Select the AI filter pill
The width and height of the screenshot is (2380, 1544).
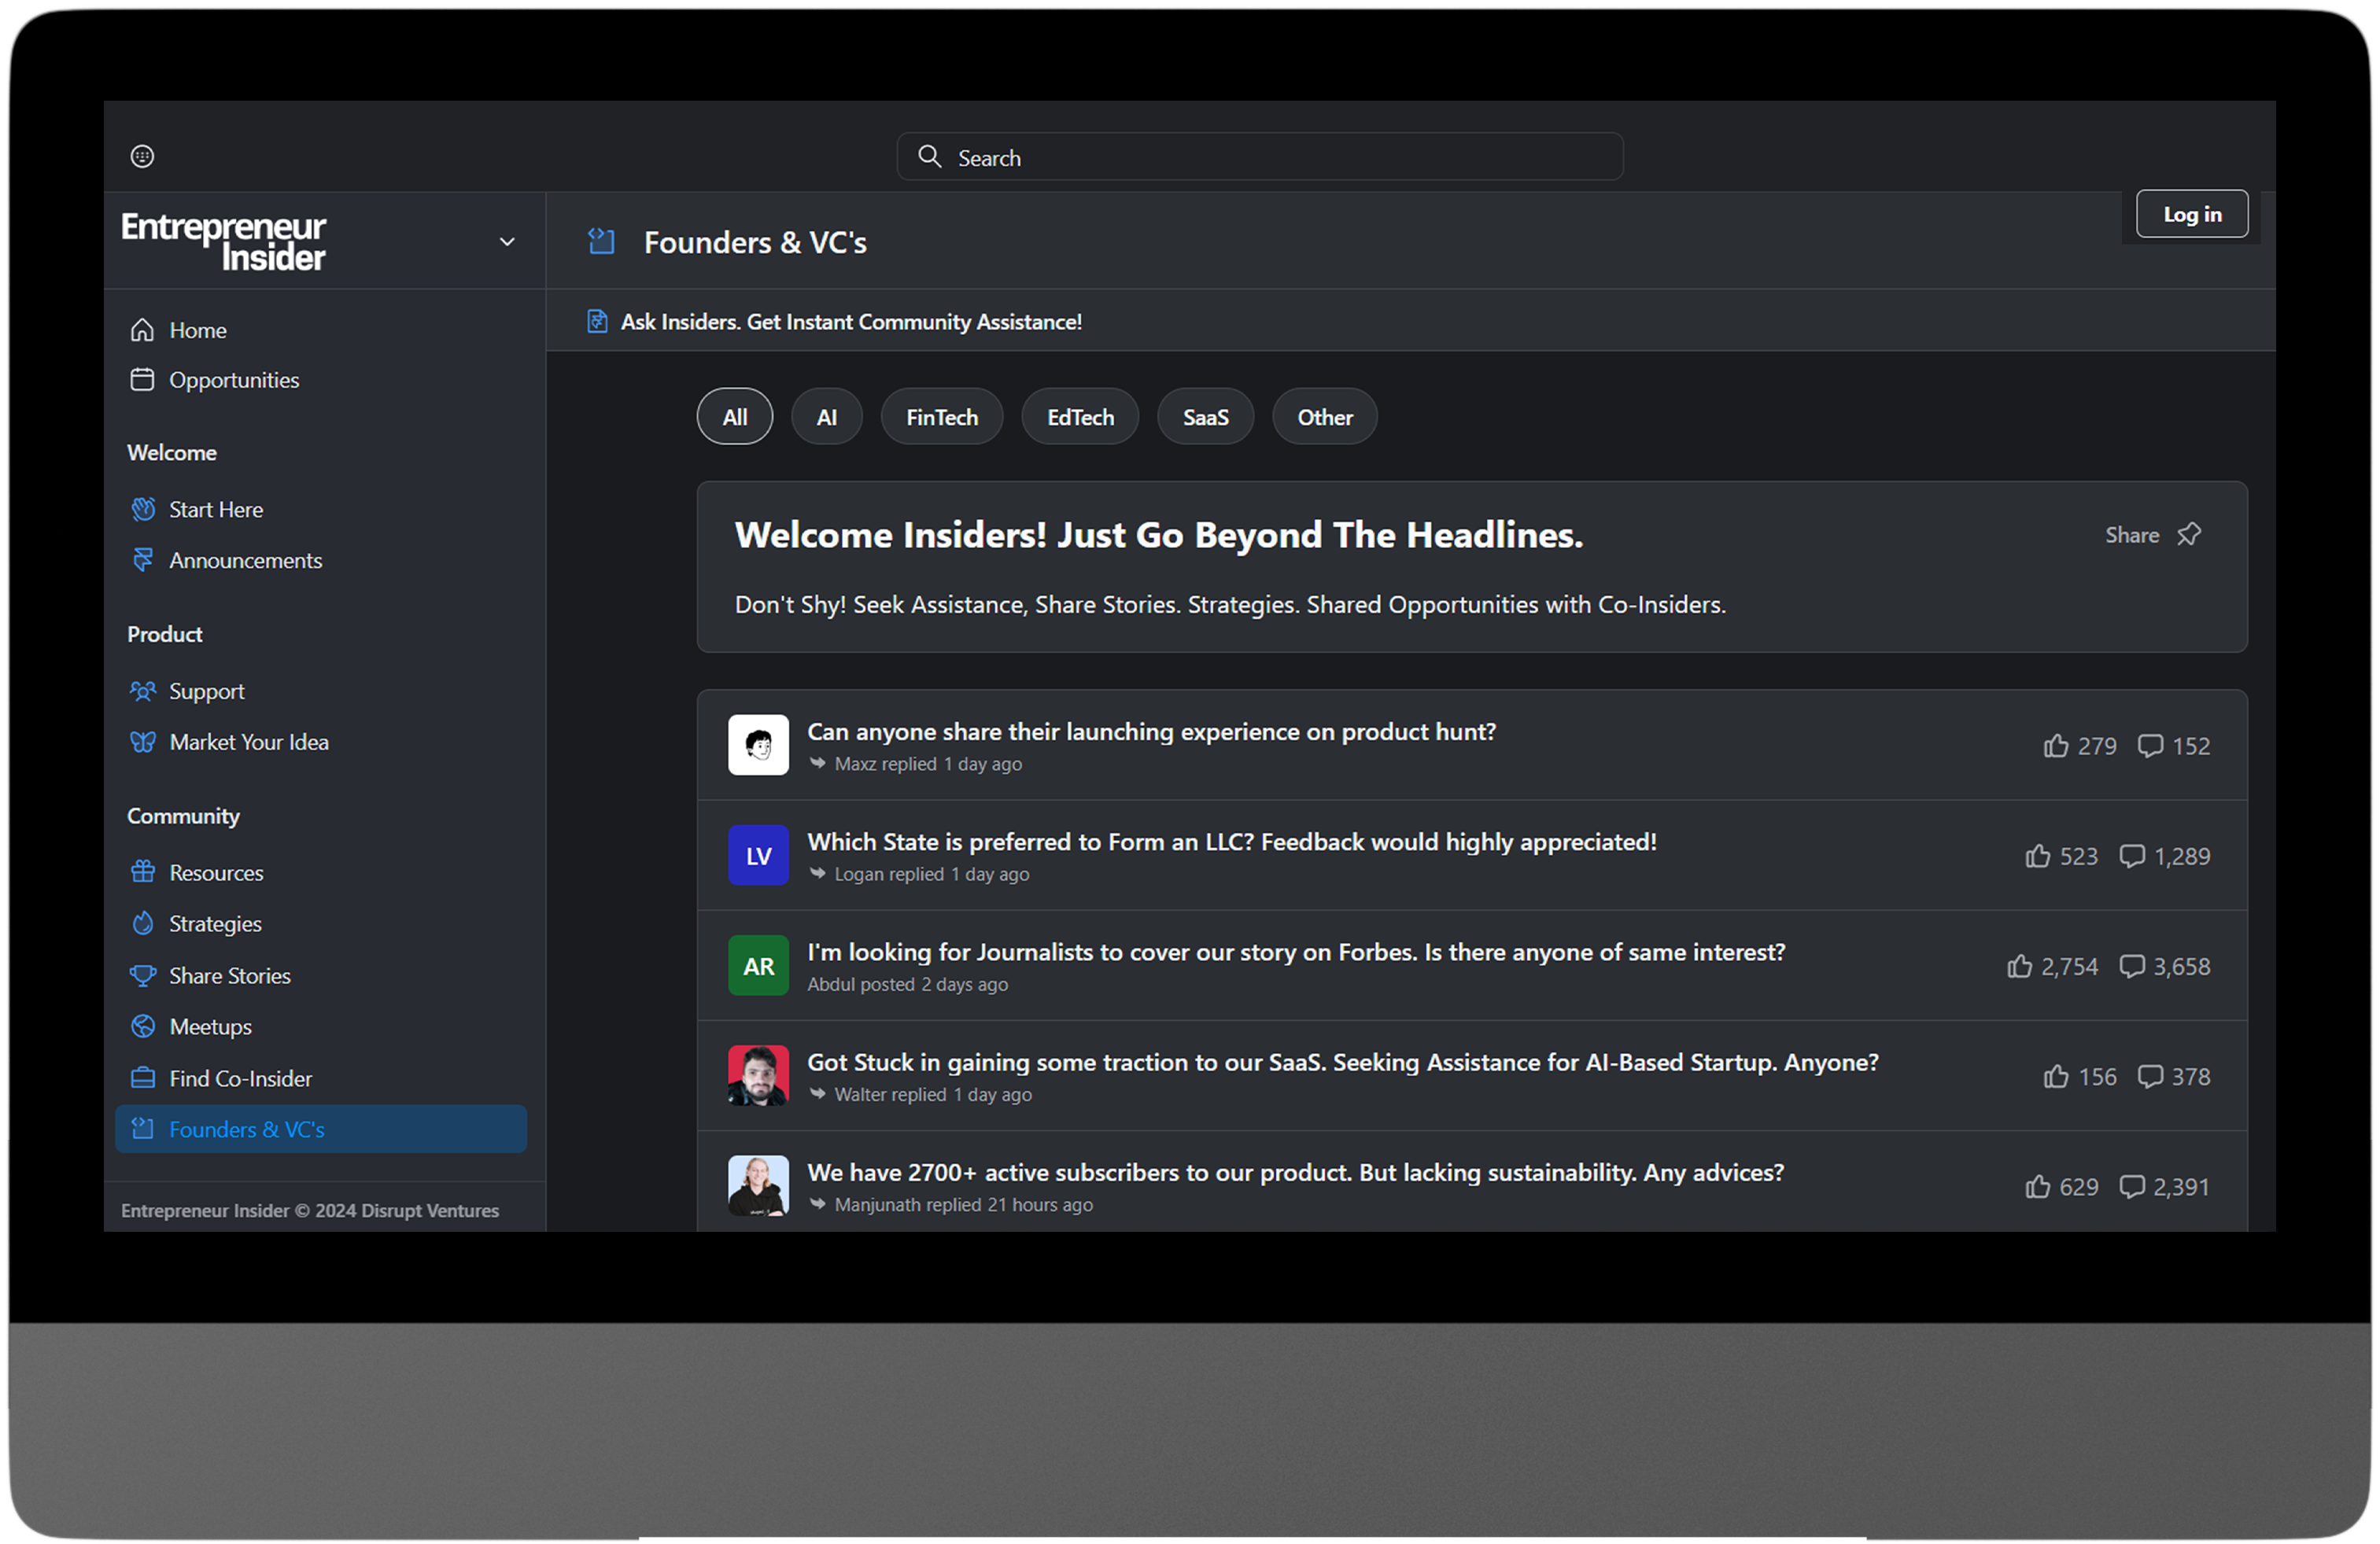coord(826,417)
